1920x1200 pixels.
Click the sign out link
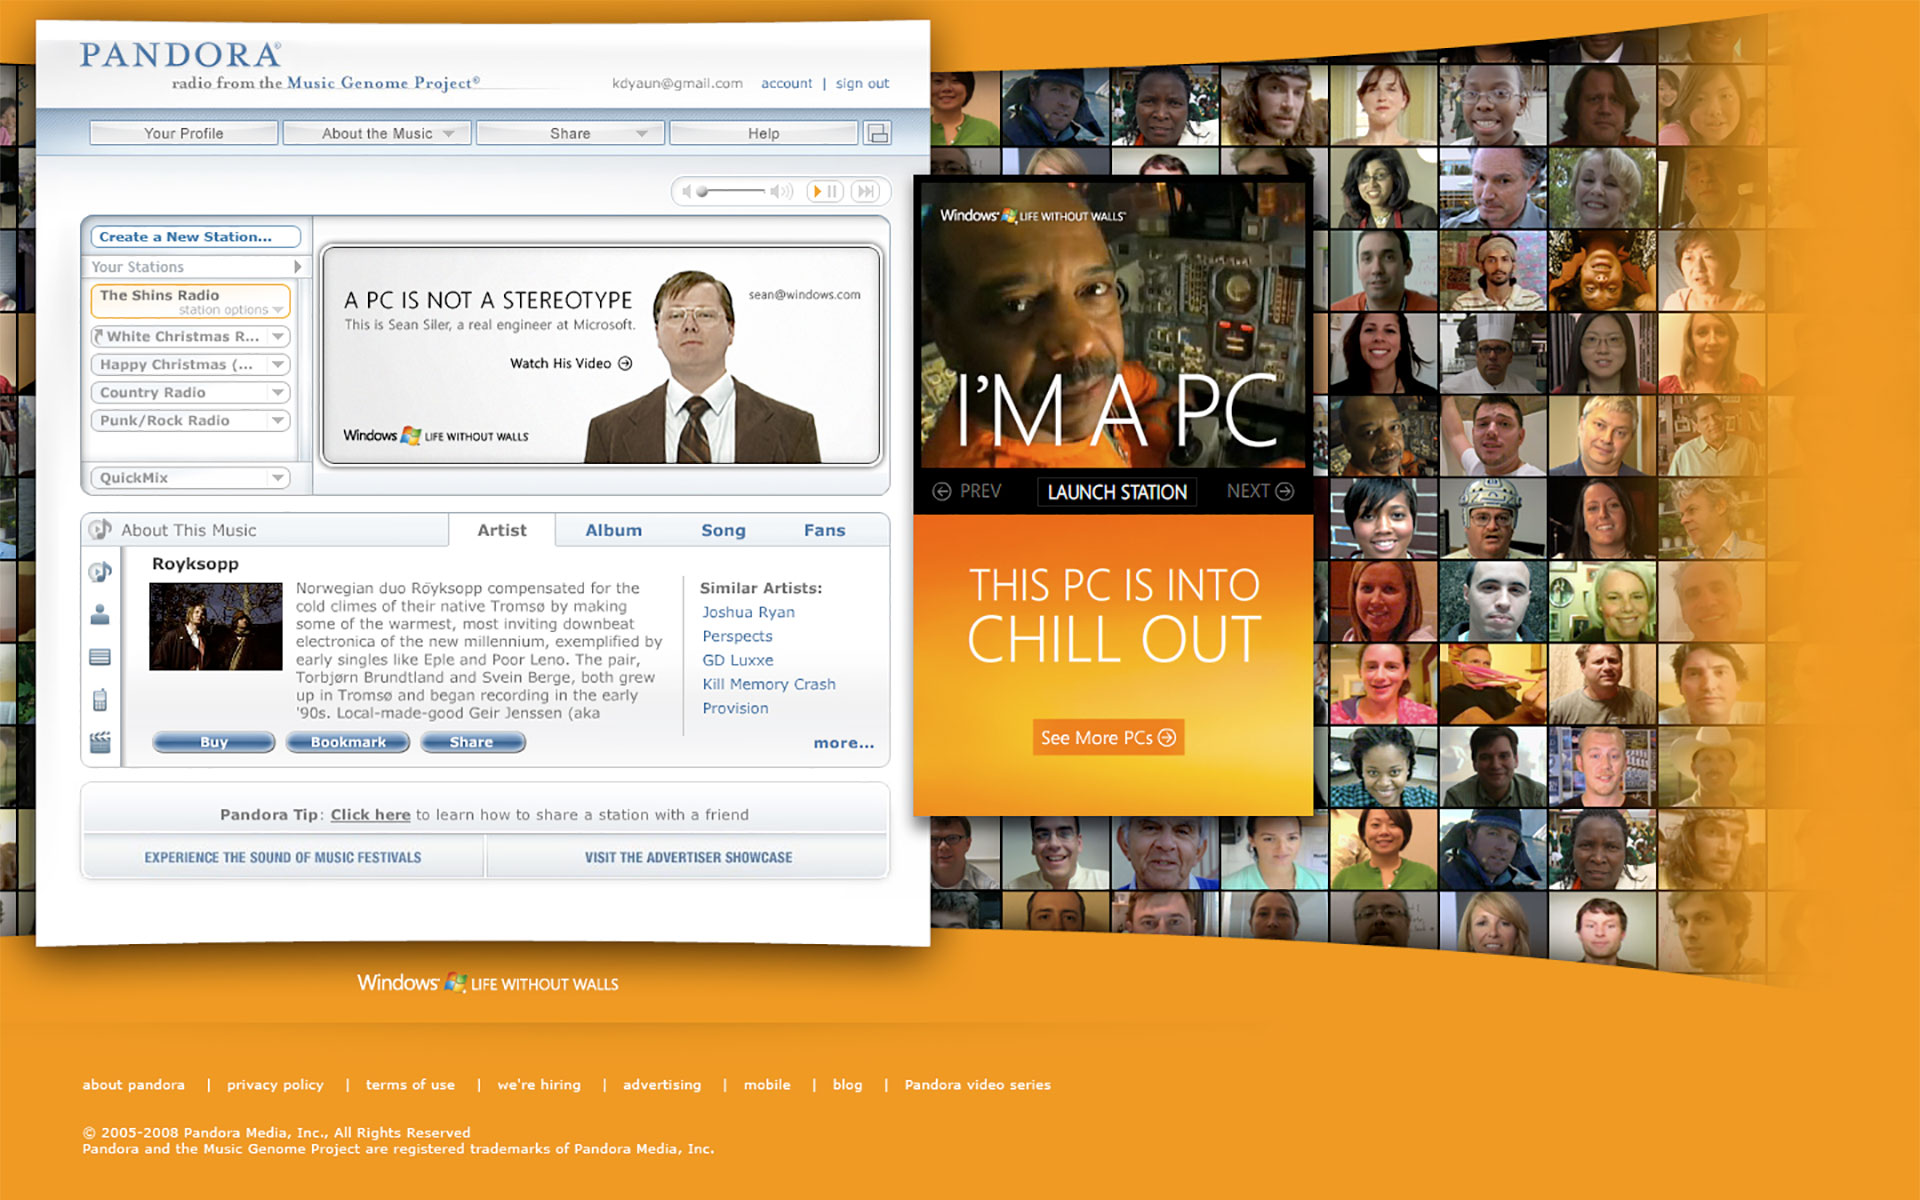point(862,83)
